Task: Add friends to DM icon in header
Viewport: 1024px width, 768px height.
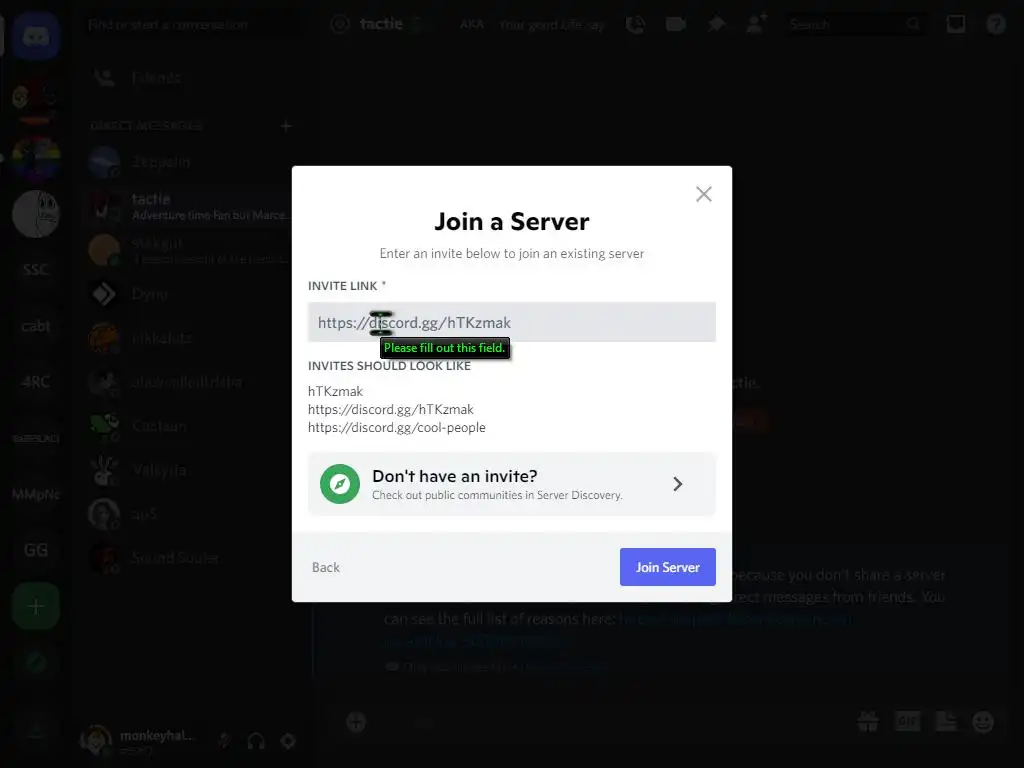Action: (757, 25)
